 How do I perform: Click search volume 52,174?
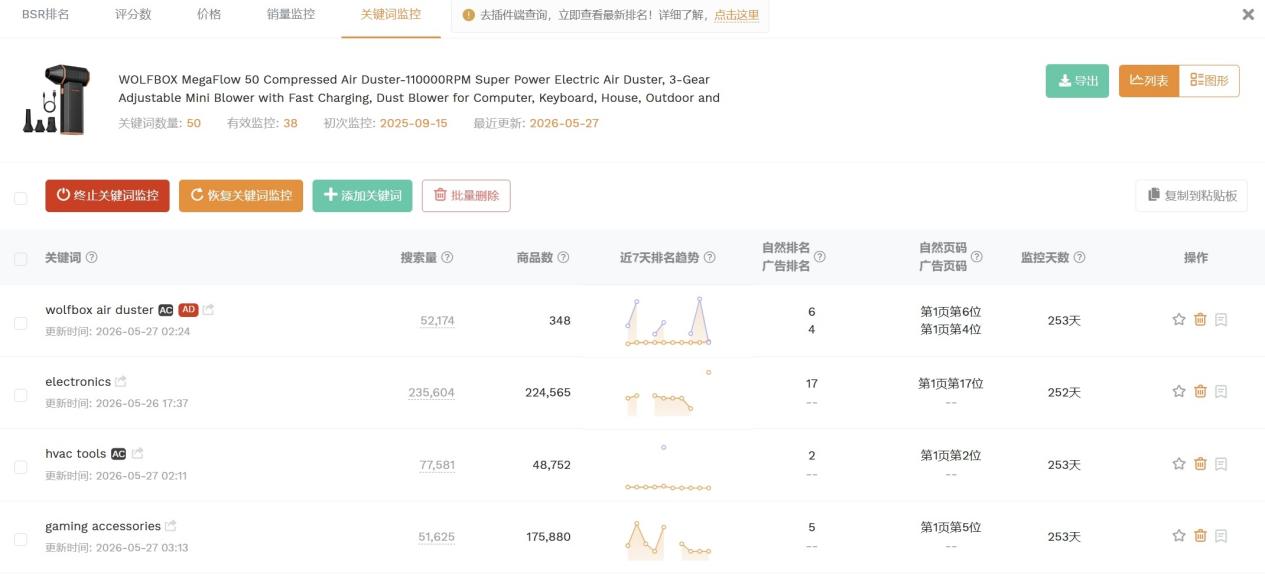(437, 321)
